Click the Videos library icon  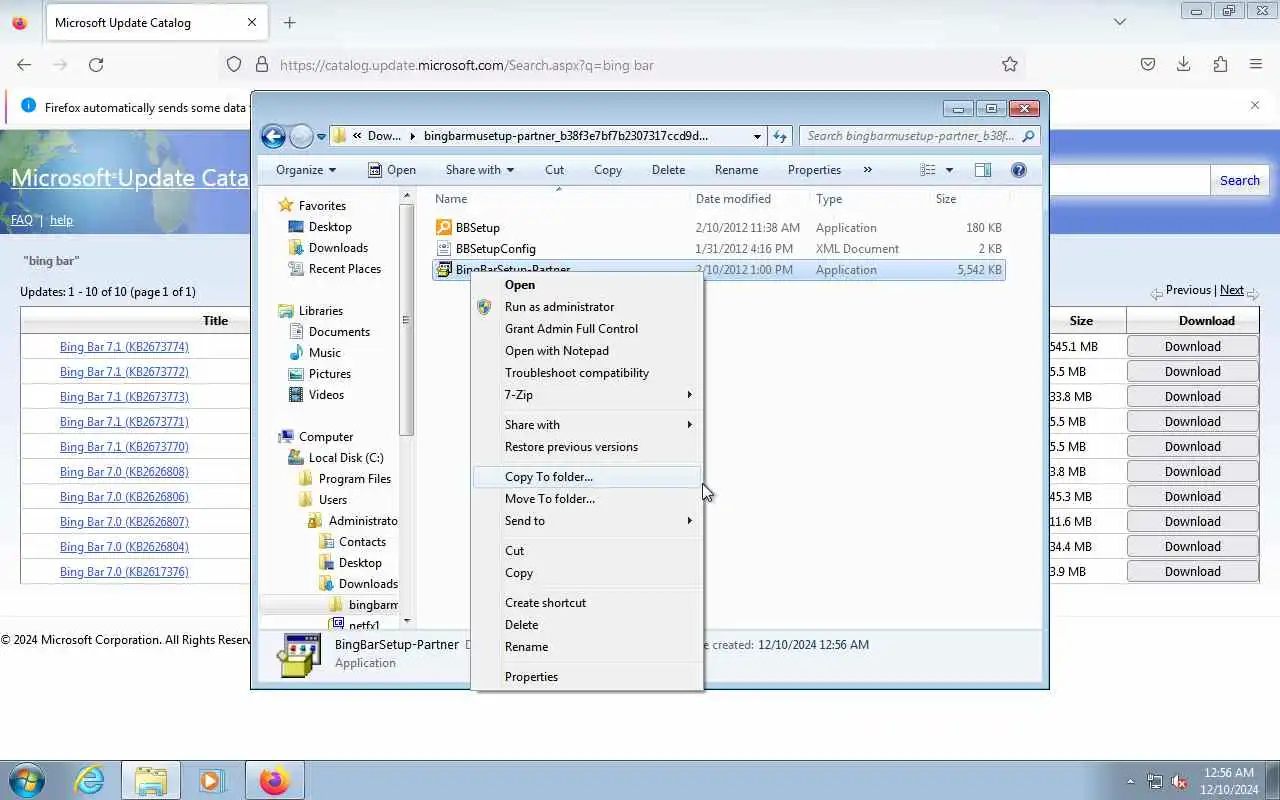click(296, 395)
